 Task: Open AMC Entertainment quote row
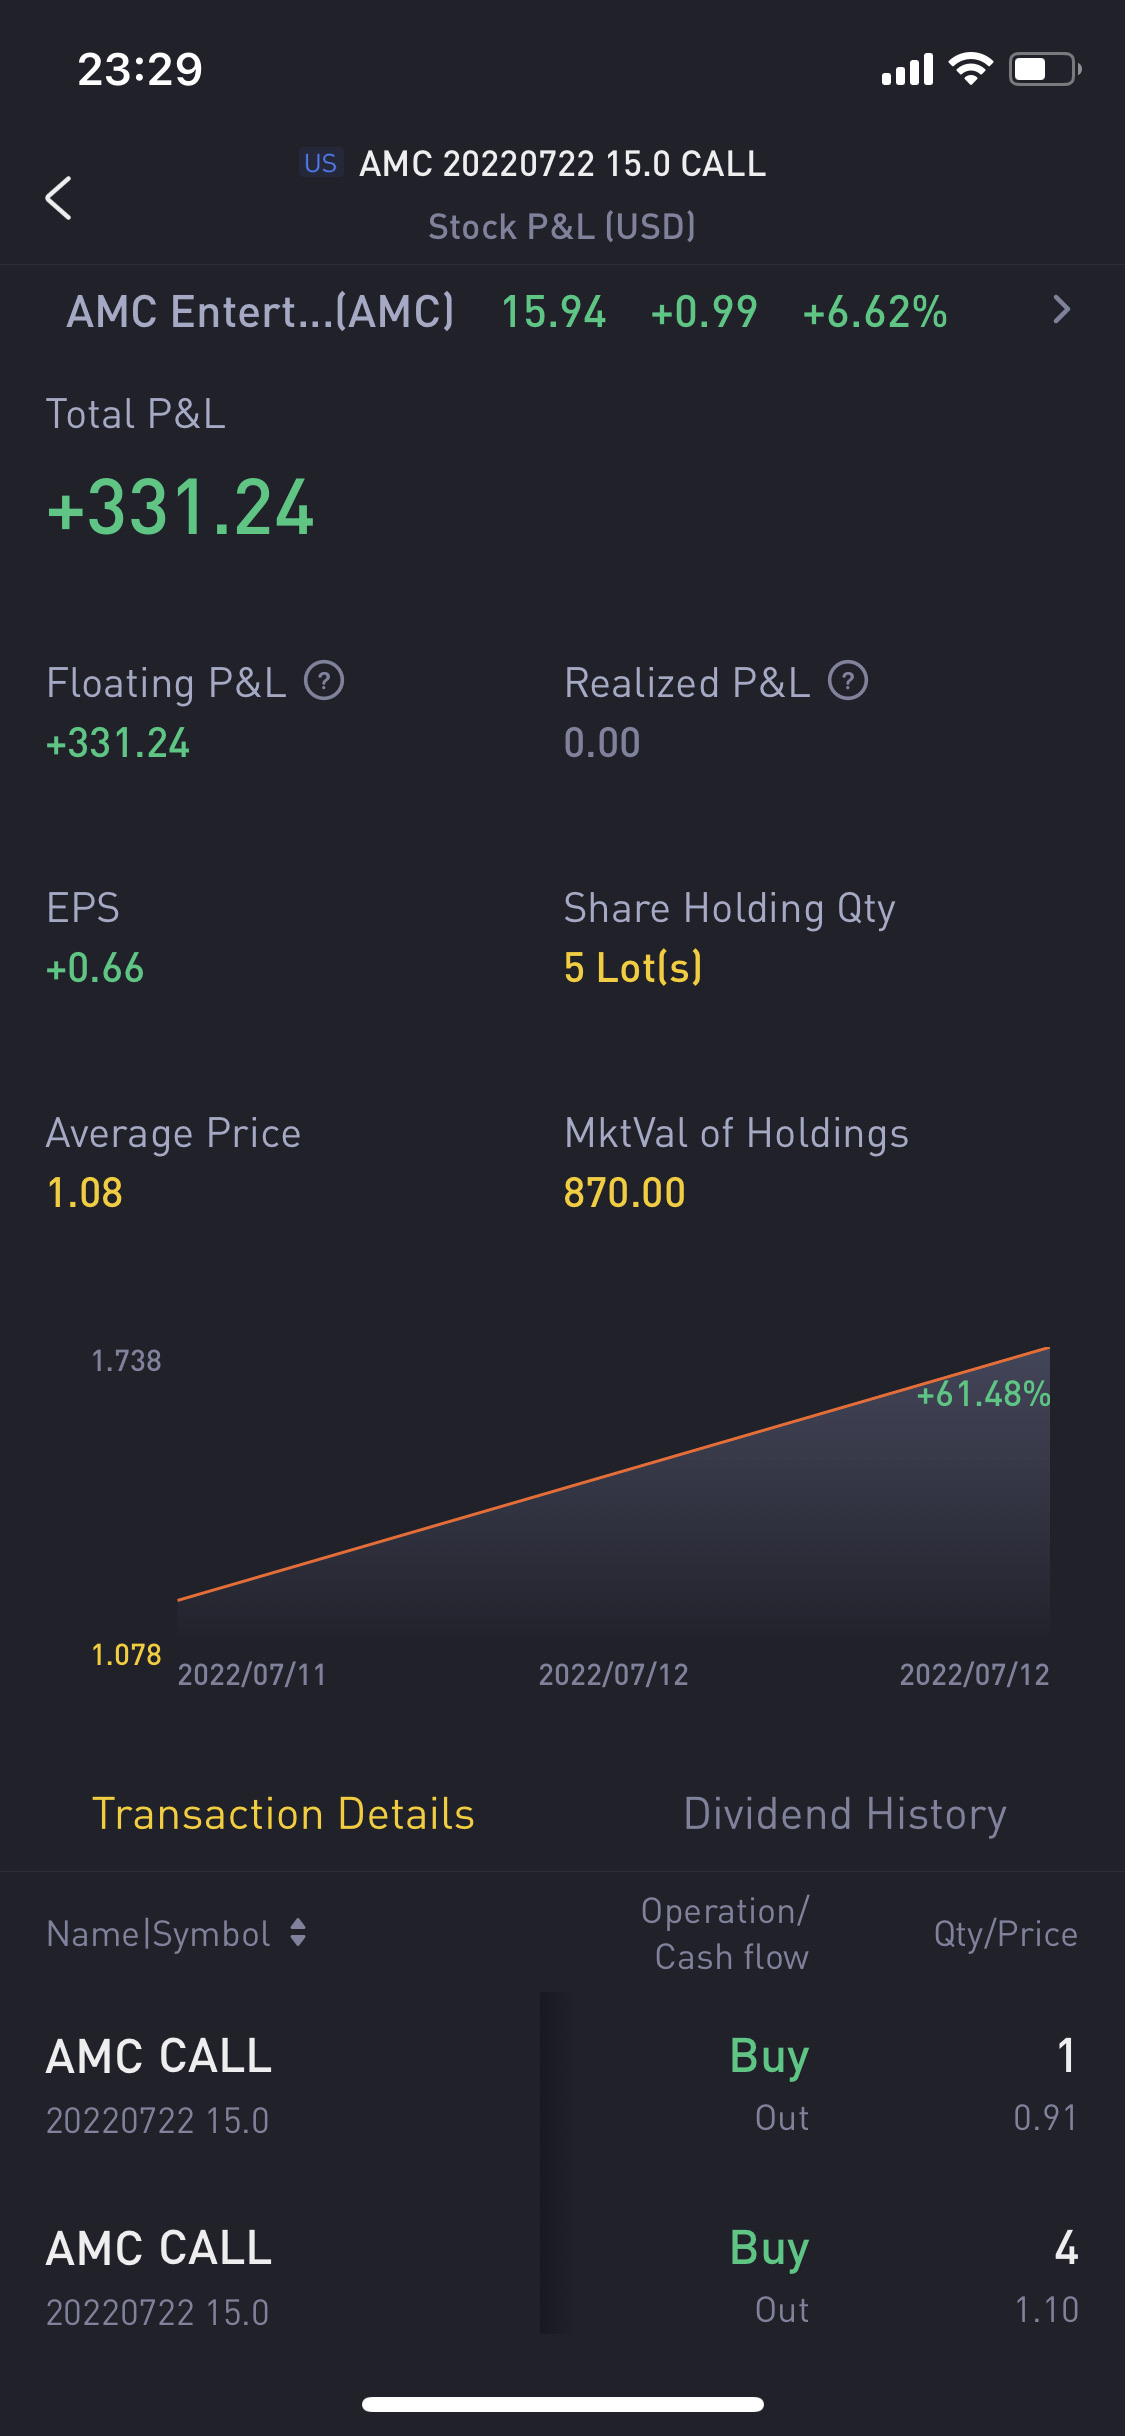(260, 311)
